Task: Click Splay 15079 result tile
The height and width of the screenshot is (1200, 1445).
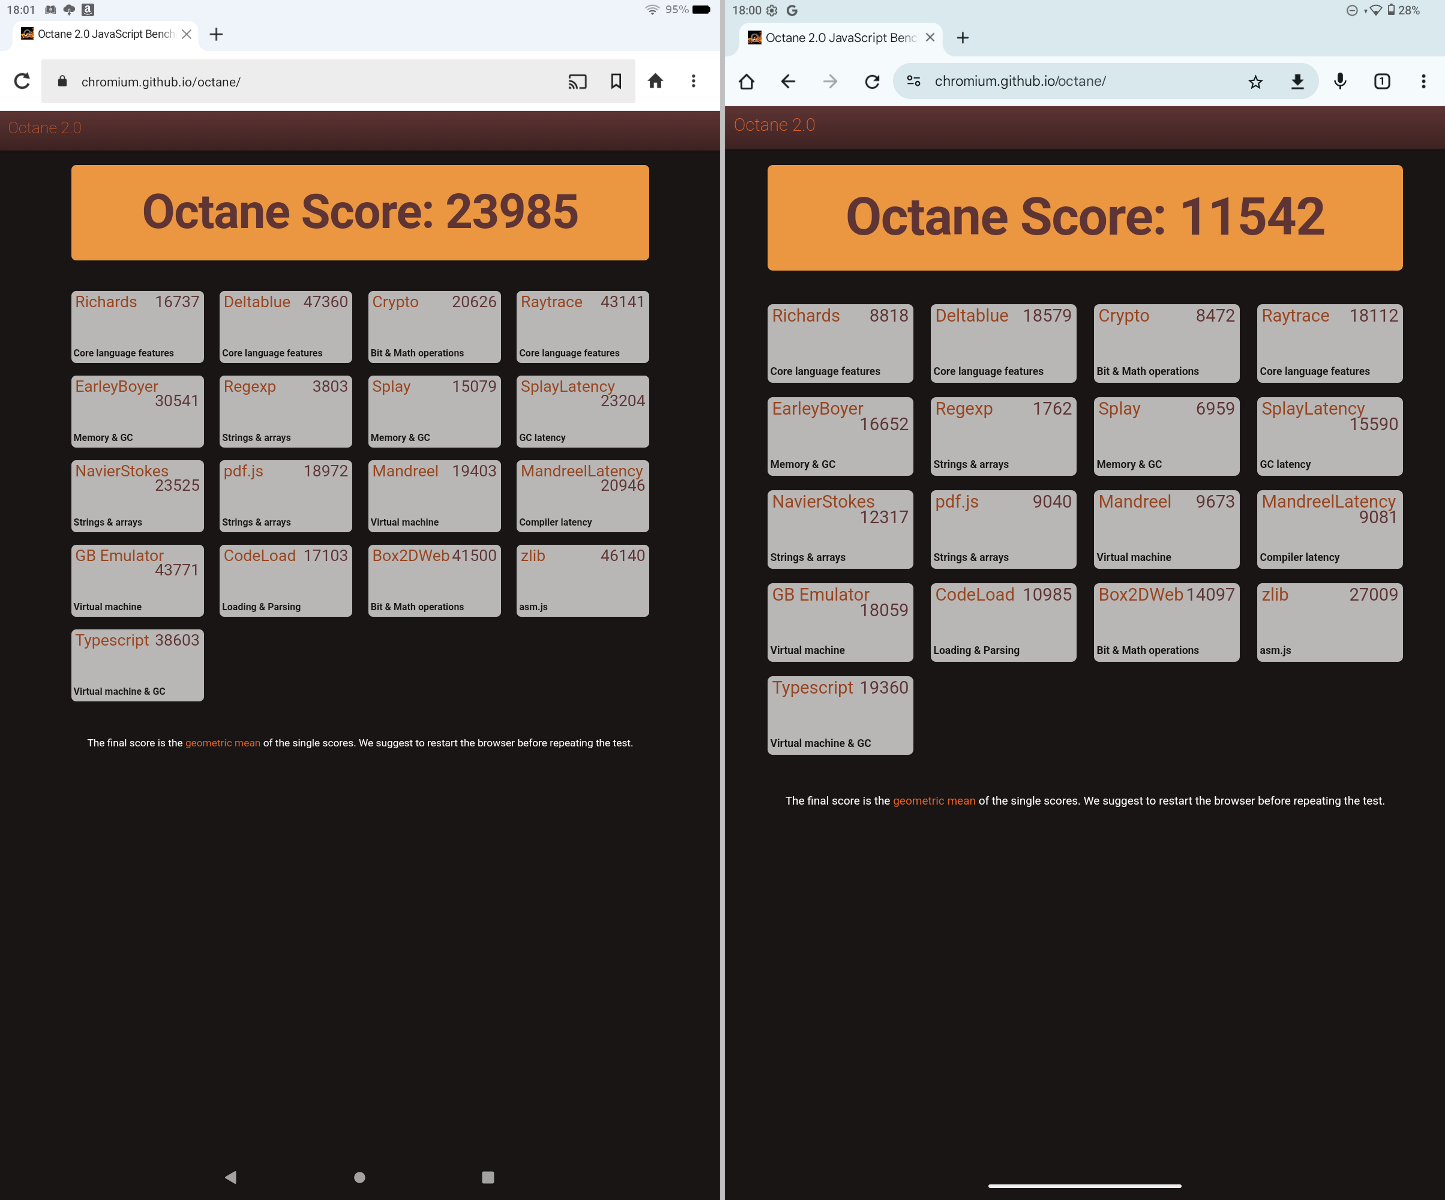Action: click(x=434, y=411)
